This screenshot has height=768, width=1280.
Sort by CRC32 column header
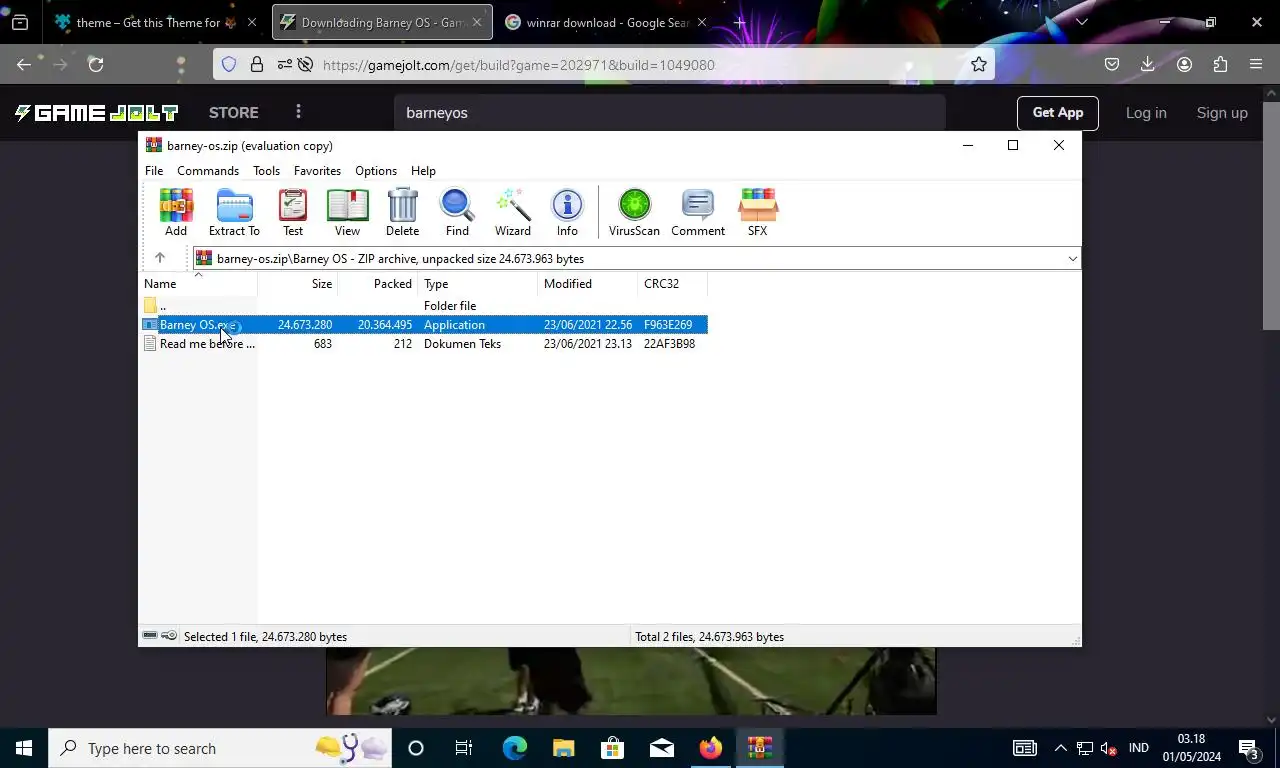point(672,284)
